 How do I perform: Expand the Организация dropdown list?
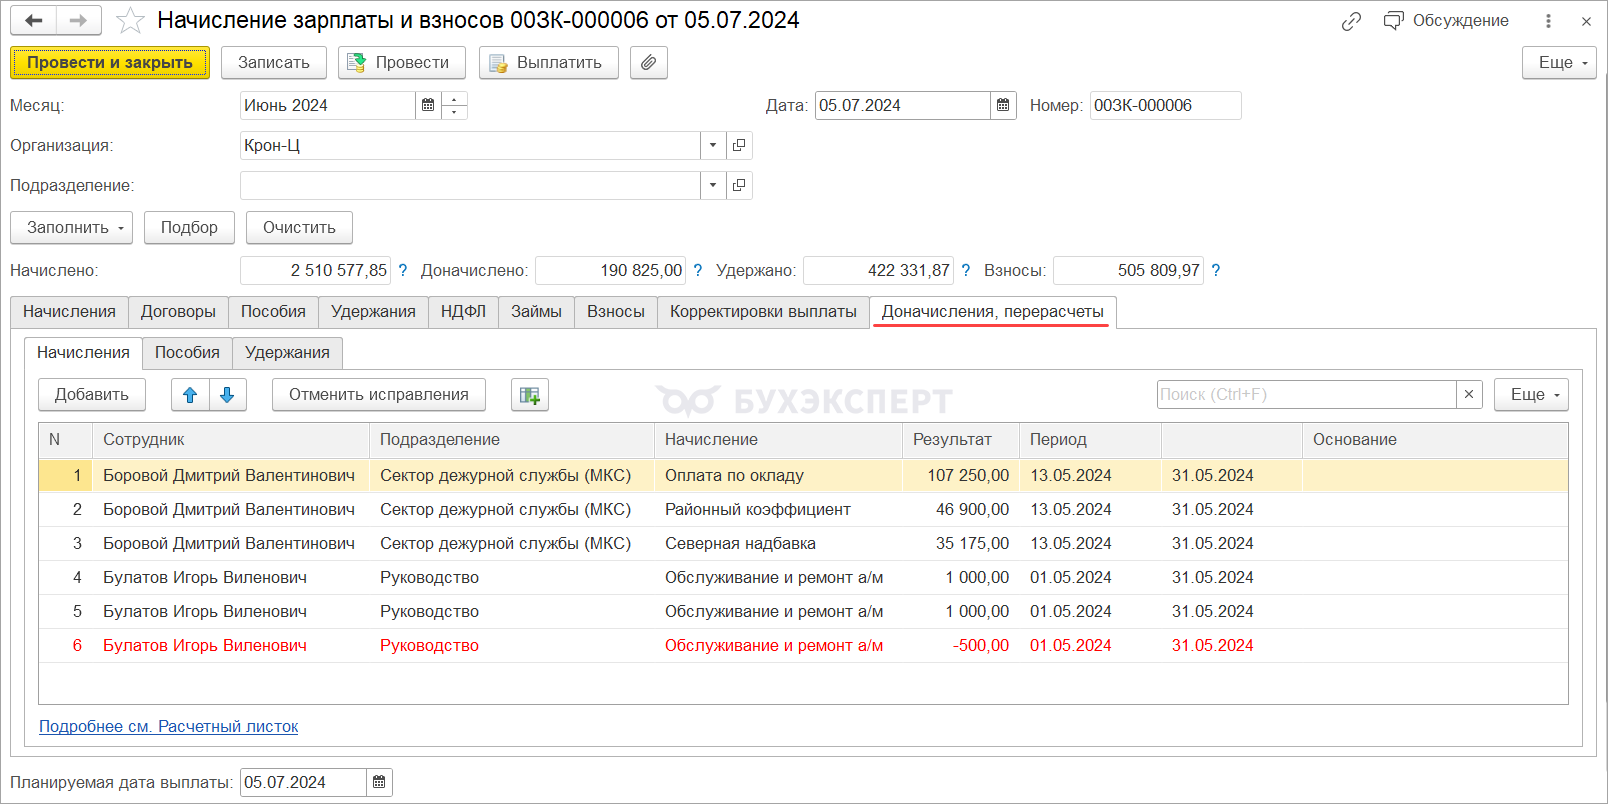pyautogui.click(x=712, y=145)
